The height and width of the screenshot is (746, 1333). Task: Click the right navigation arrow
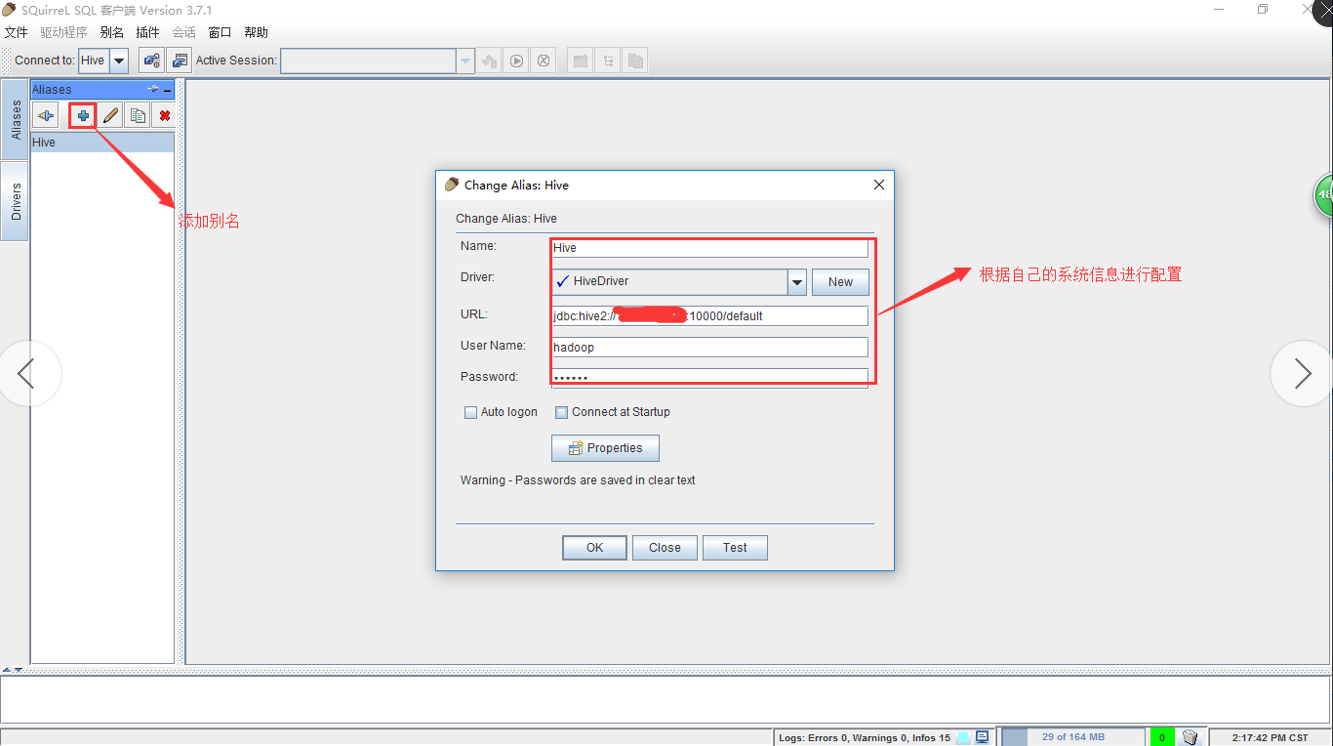pyautogui.click(x=1302, y=374)
